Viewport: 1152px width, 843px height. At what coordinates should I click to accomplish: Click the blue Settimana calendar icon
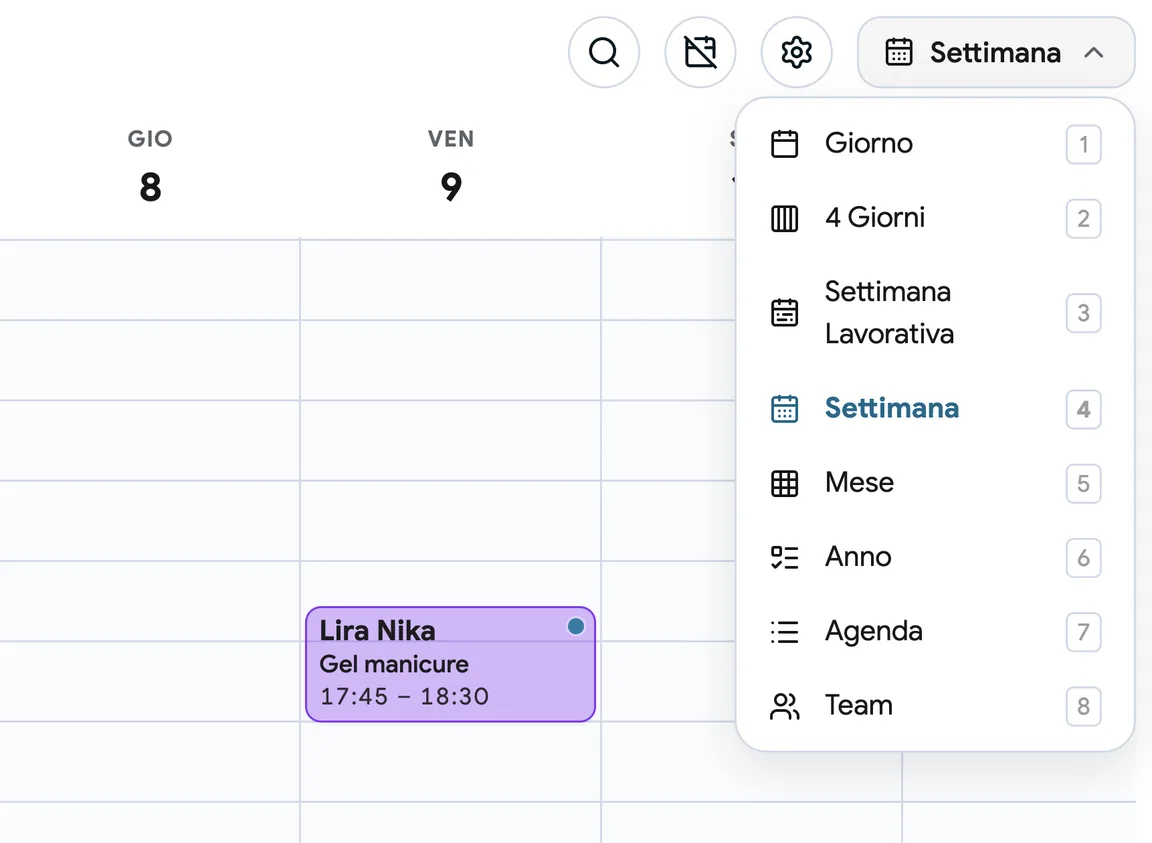[784, 409]
